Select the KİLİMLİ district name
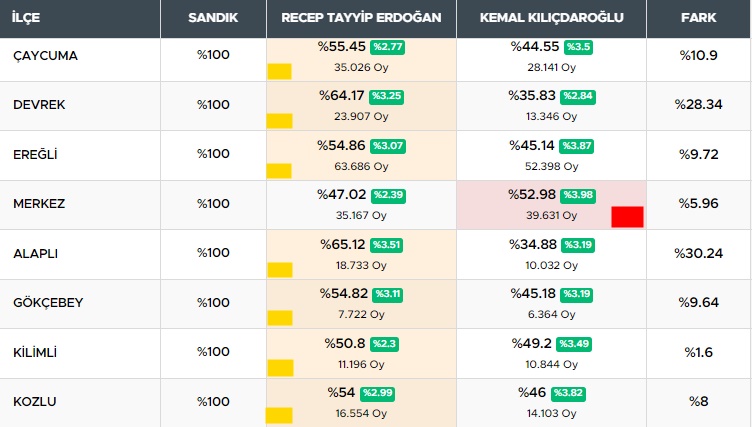 click(35, 352)
